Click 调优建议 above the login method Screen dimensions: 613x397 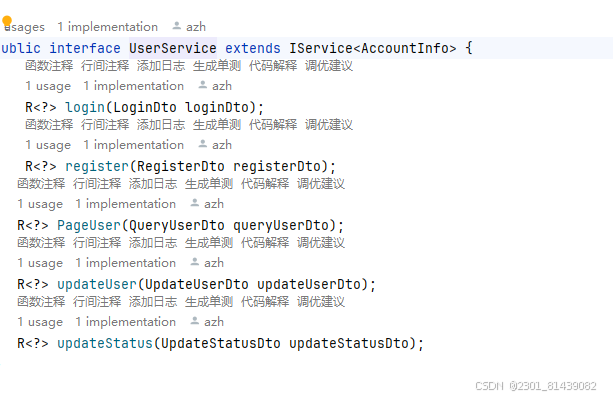[329, 66]
